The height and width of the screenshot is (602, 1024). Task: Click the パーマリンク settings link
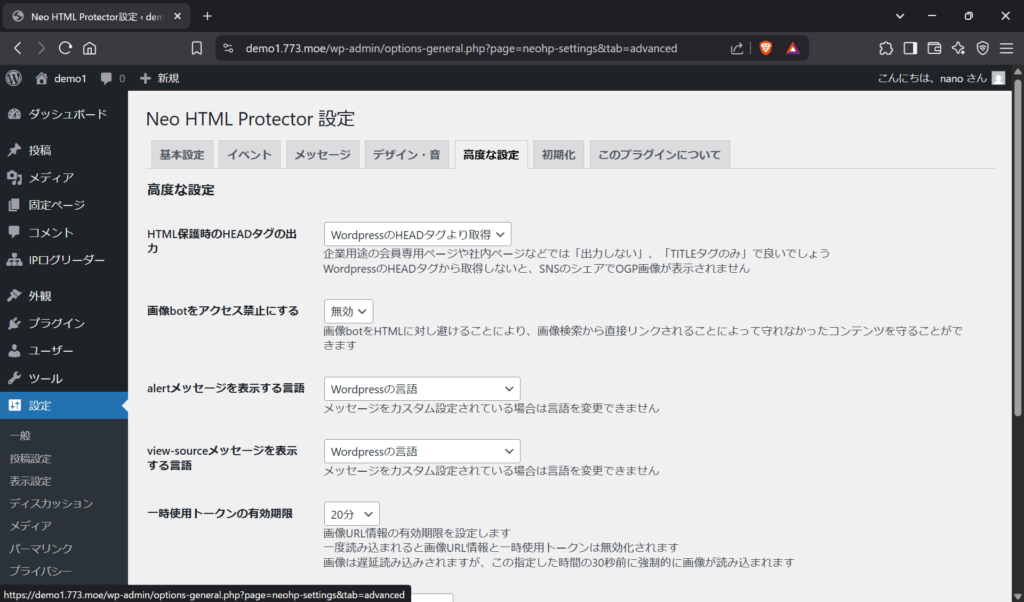pyautogui.click(x=41, y=548)
